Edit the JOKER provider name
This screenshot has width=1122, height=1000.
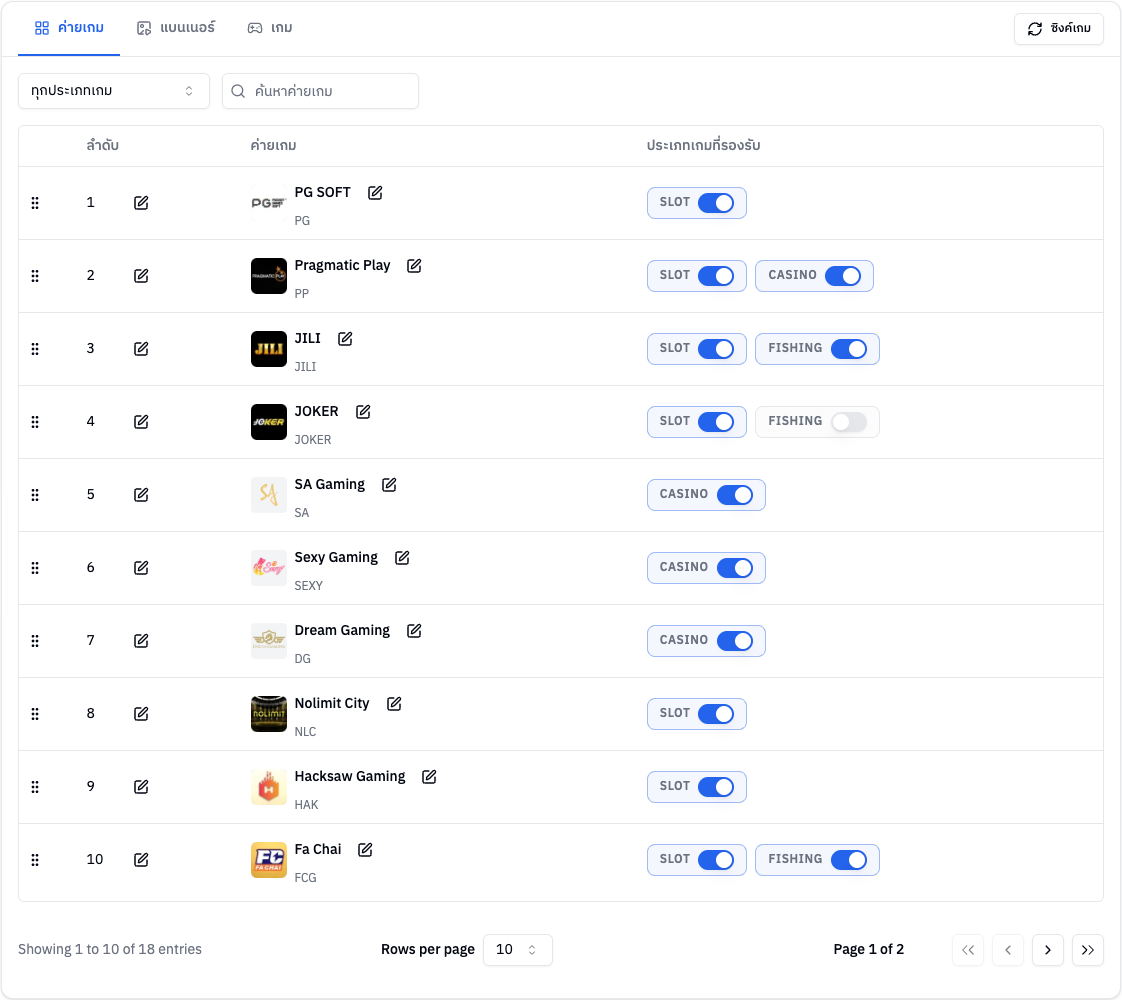pos(363,412)
